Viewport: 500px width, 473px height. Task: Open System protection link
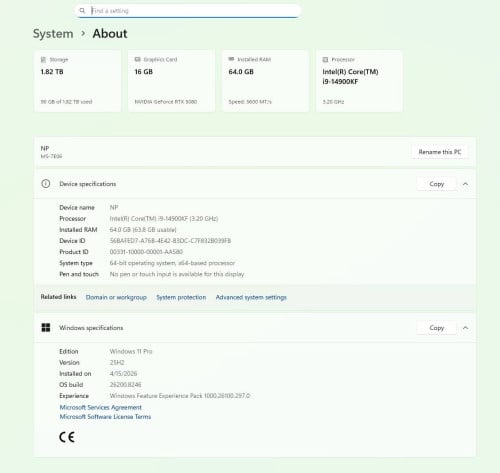[181, 297]
